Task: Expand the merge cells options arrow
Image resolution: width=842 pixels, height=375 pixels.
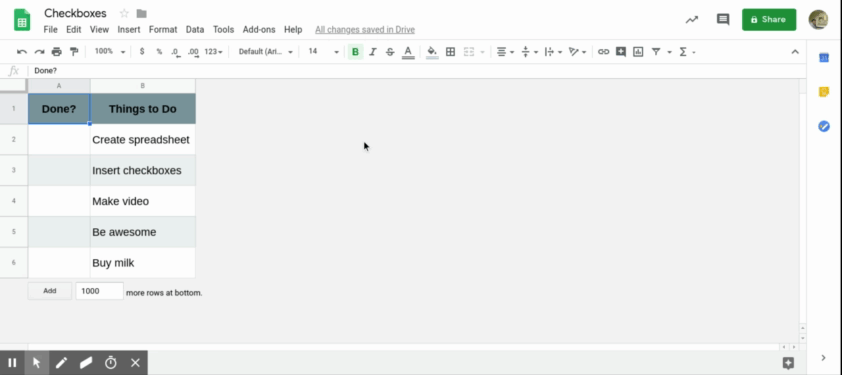Action: point(482,52)
